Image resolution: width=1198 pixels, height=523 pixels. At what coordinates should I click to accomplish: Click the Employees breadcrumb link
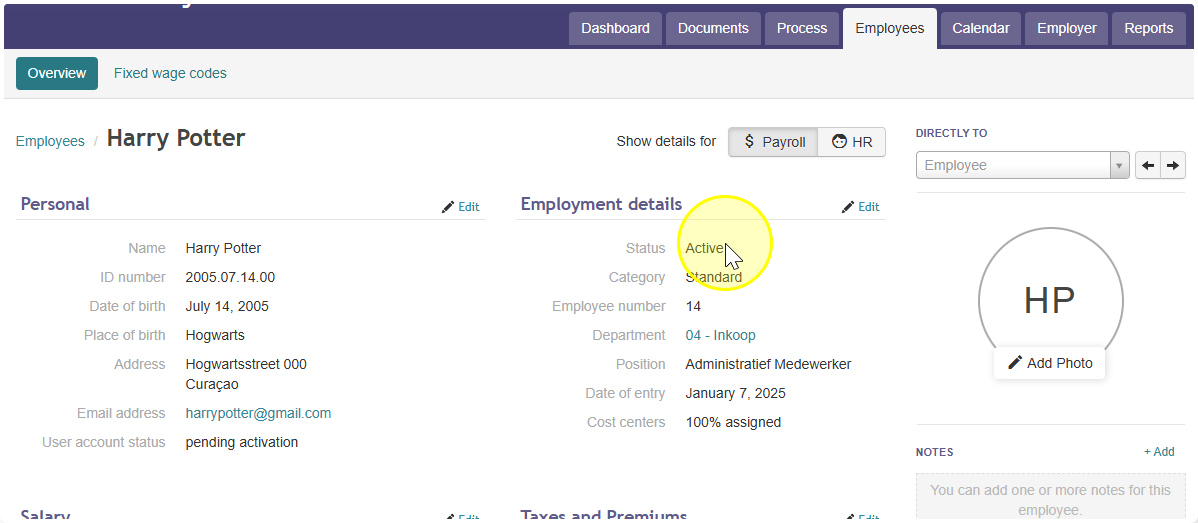click(x=50, y=141)
